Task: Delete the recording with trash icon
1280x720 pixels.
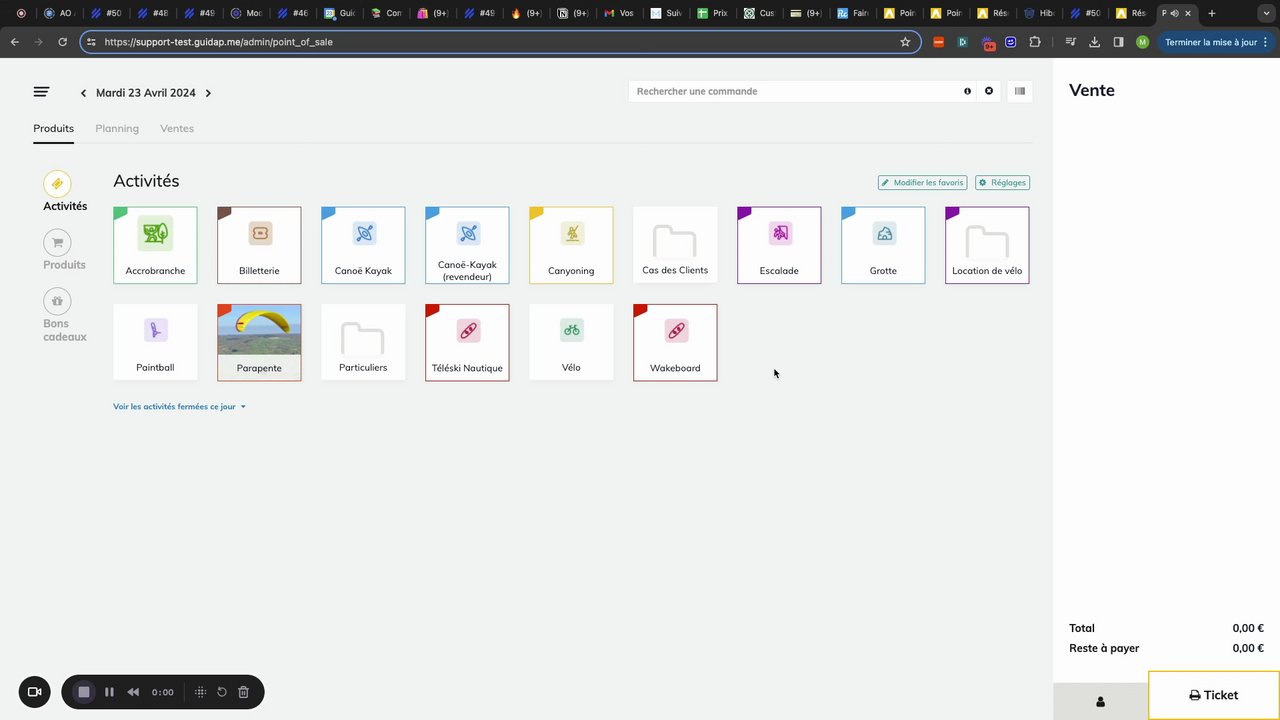Action: [243, 692]
